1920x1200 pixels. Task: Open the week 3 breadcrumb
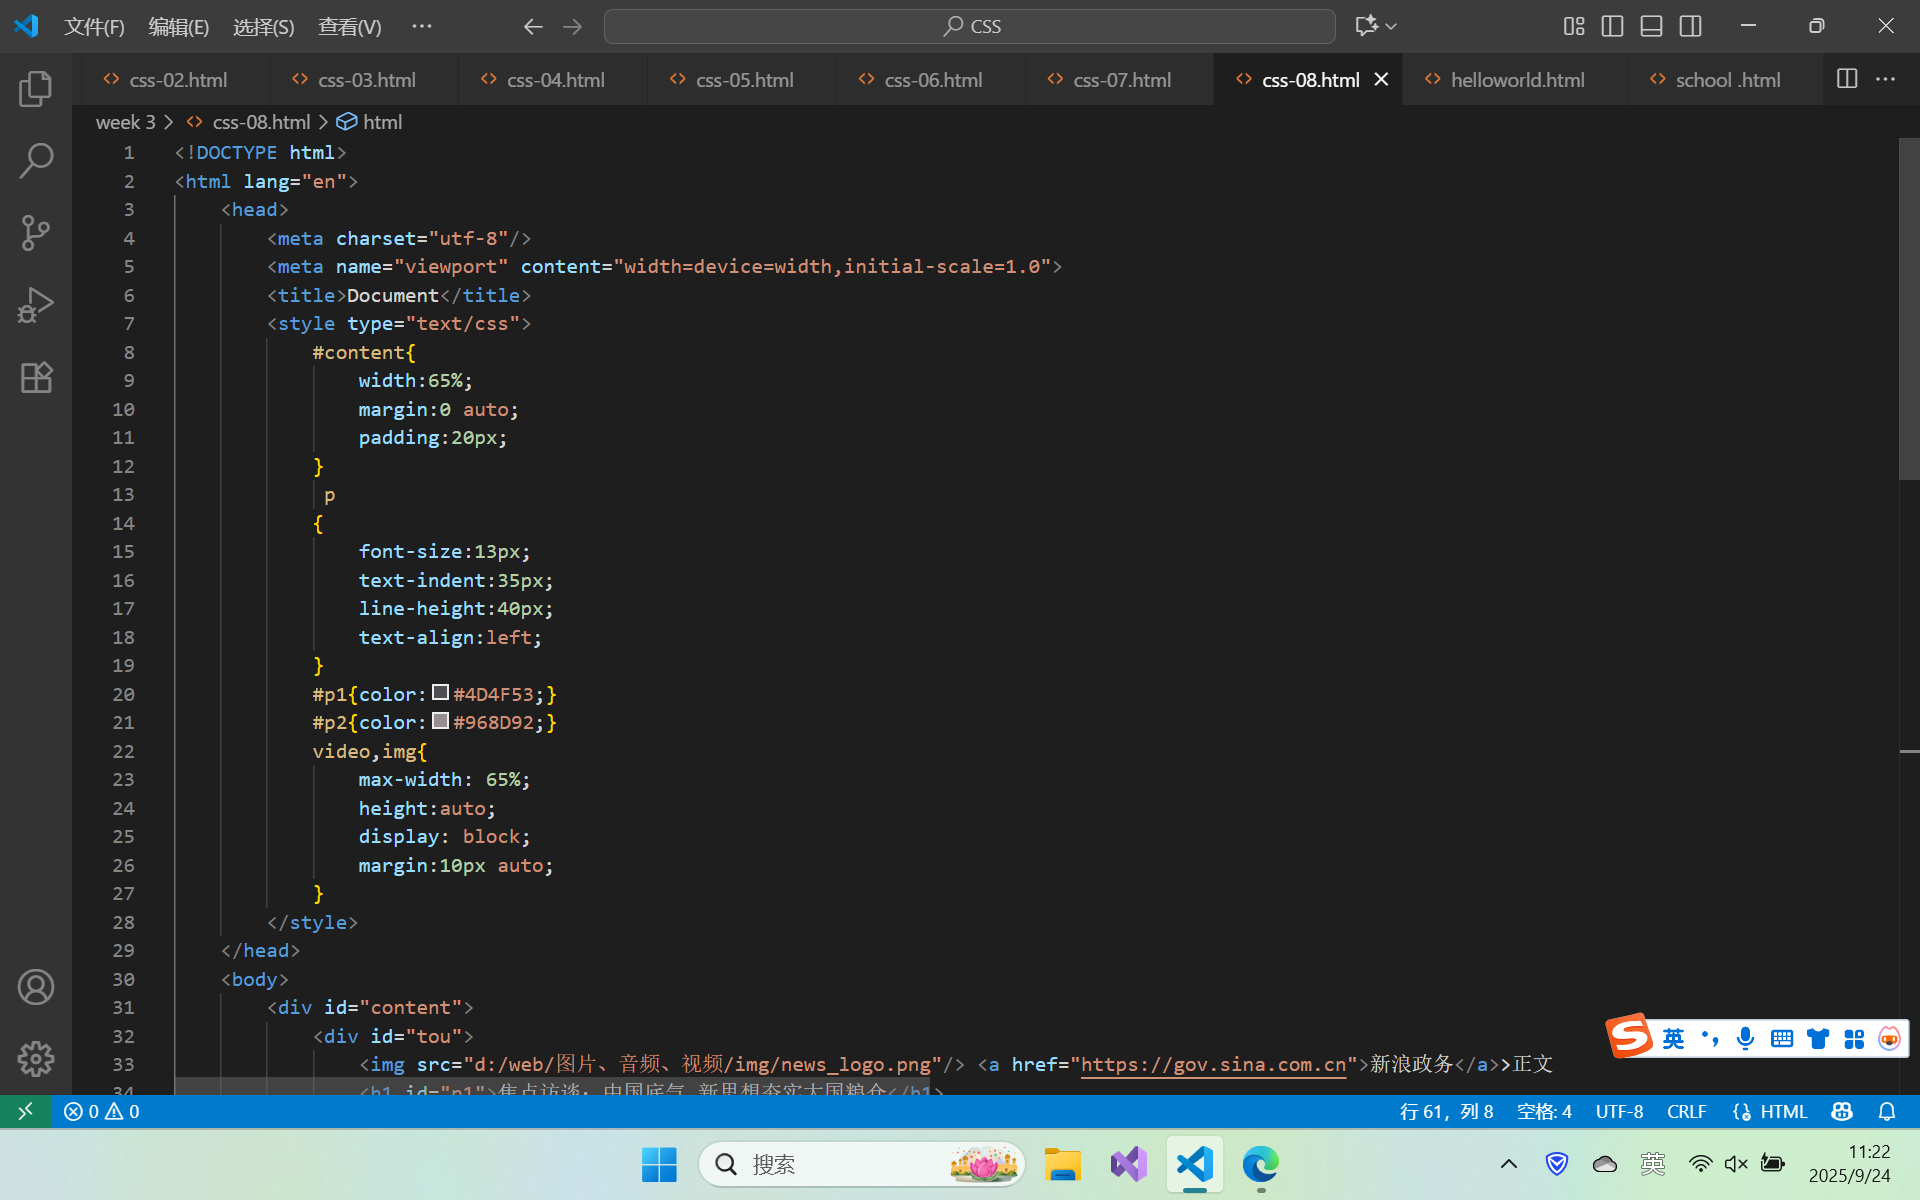(125, 121)
